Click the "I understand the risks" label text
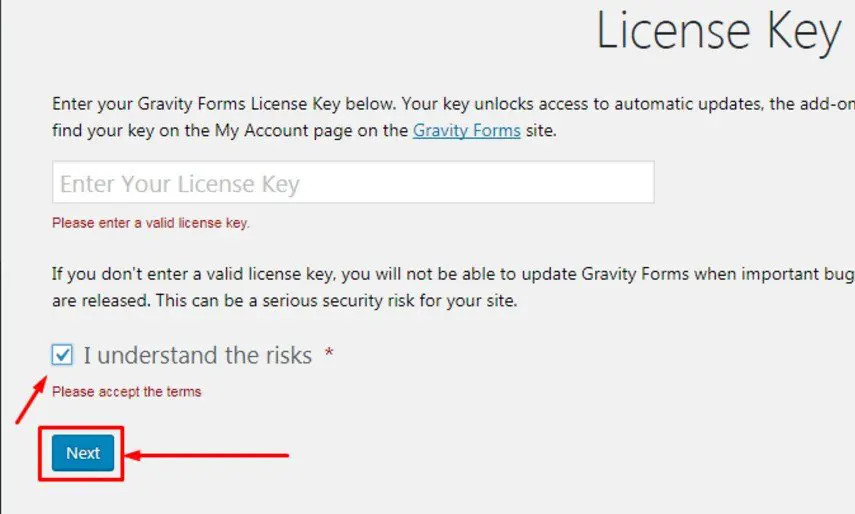This screenshot has width=855, height=514. (197, 355)
